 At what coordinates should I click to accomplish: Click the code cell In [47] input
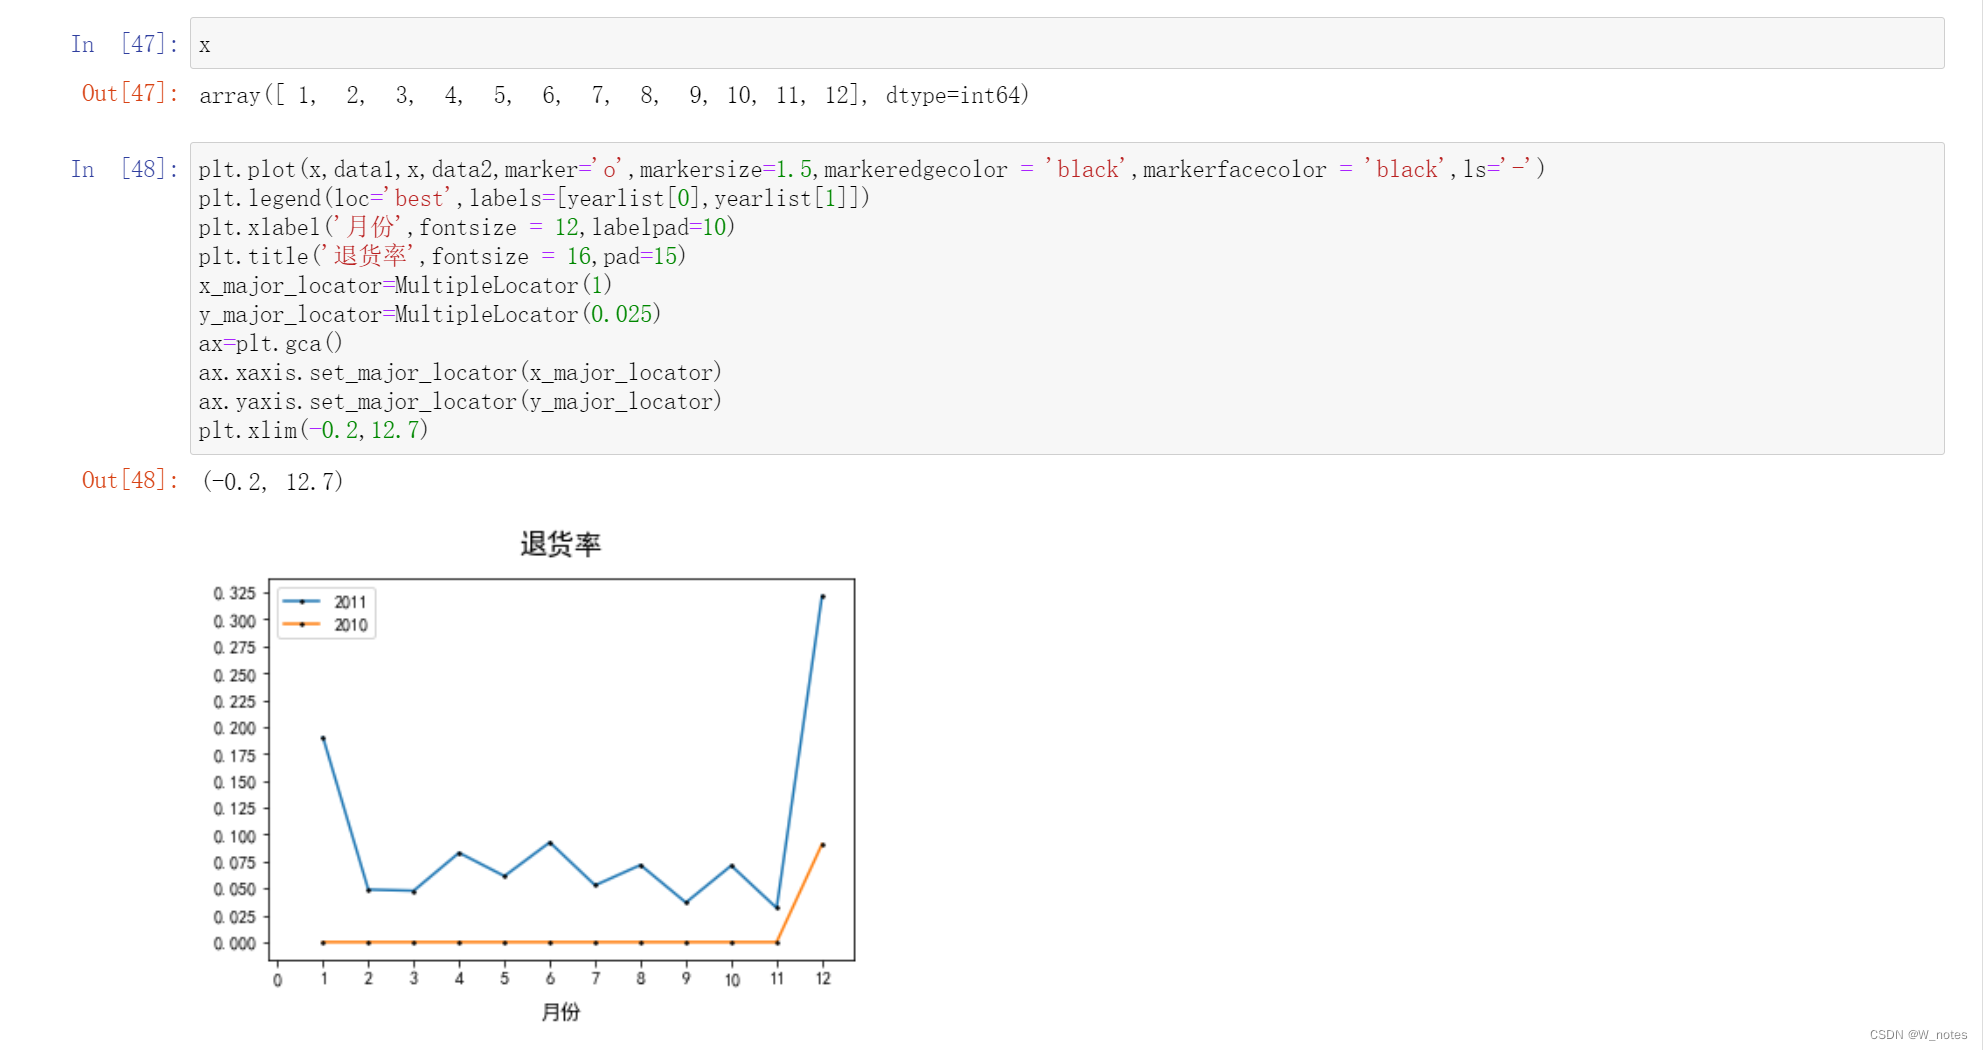click(x=1066, y=44)
